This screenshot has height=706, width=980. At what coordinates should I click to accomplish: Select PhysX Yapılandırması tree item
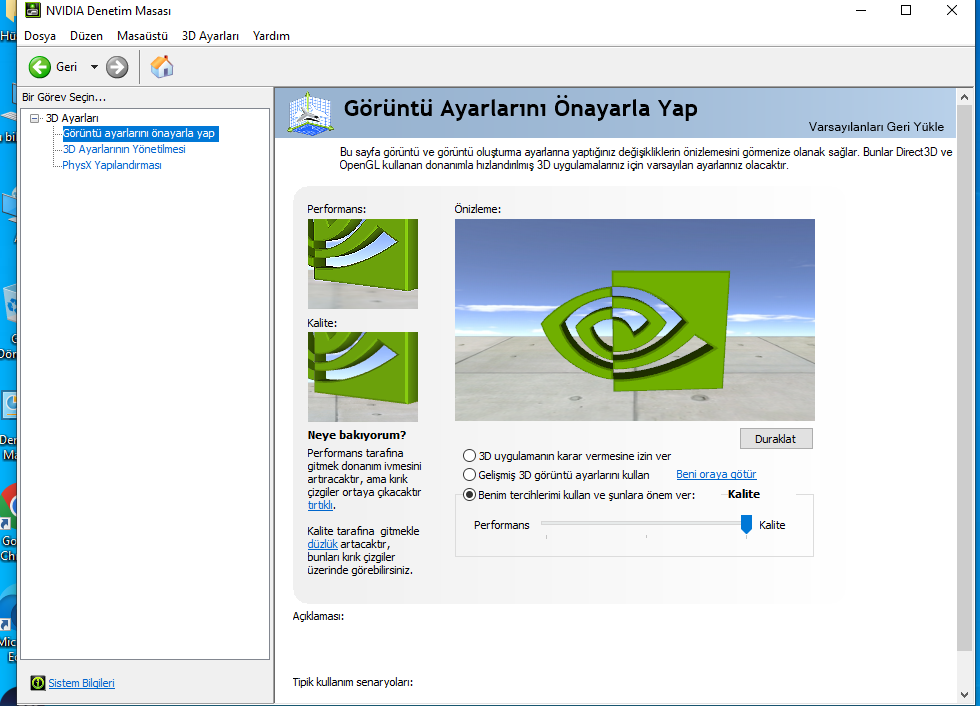pyautogui.click(x=112, y=166)
